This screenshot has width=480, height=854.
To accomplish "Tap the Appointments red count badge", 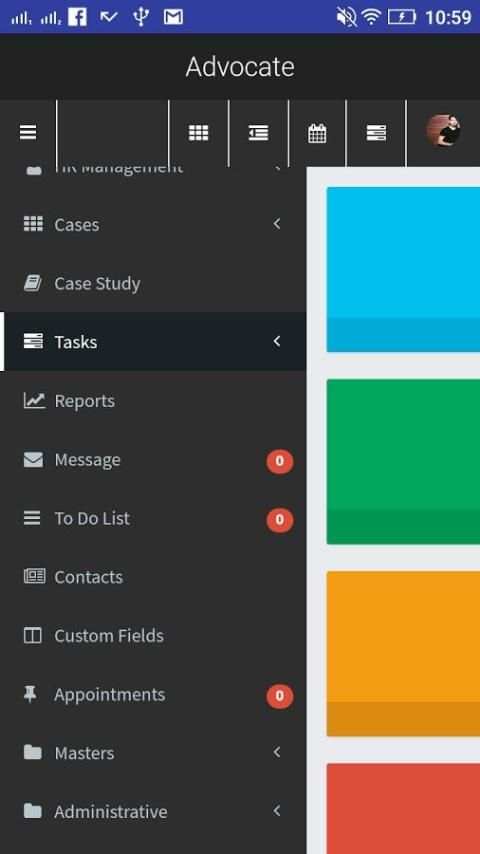I will pyautogui.click(x=280, y=696).
